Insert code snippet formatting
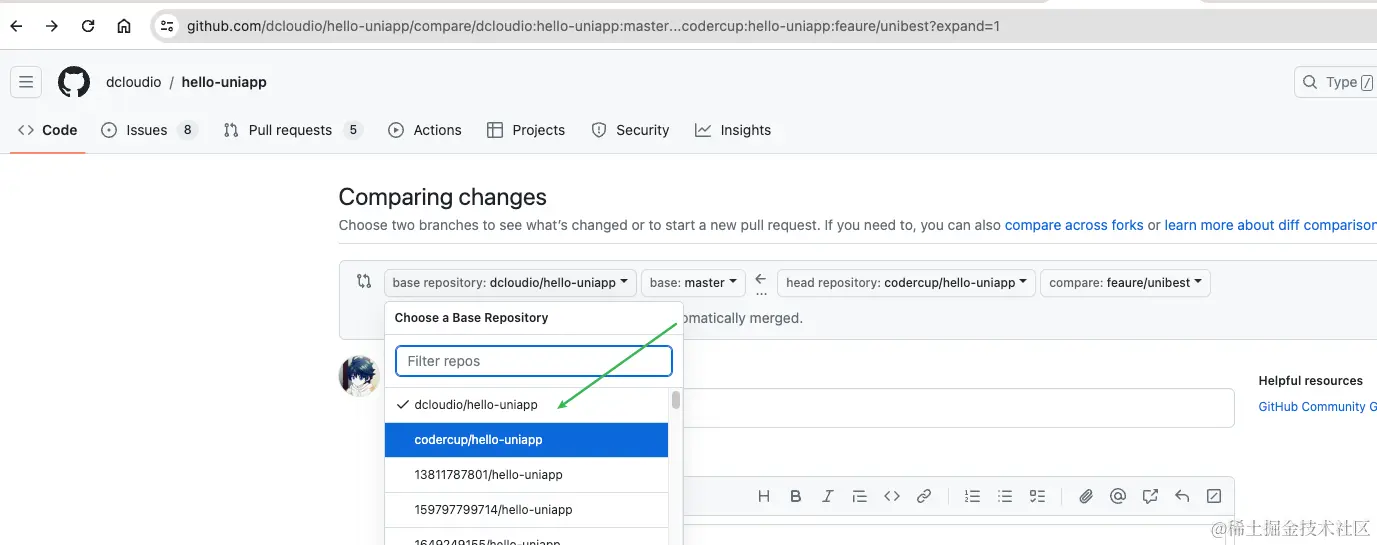Image resolution: width=1377 pixels, height=545 pixels. pos(892,496)
